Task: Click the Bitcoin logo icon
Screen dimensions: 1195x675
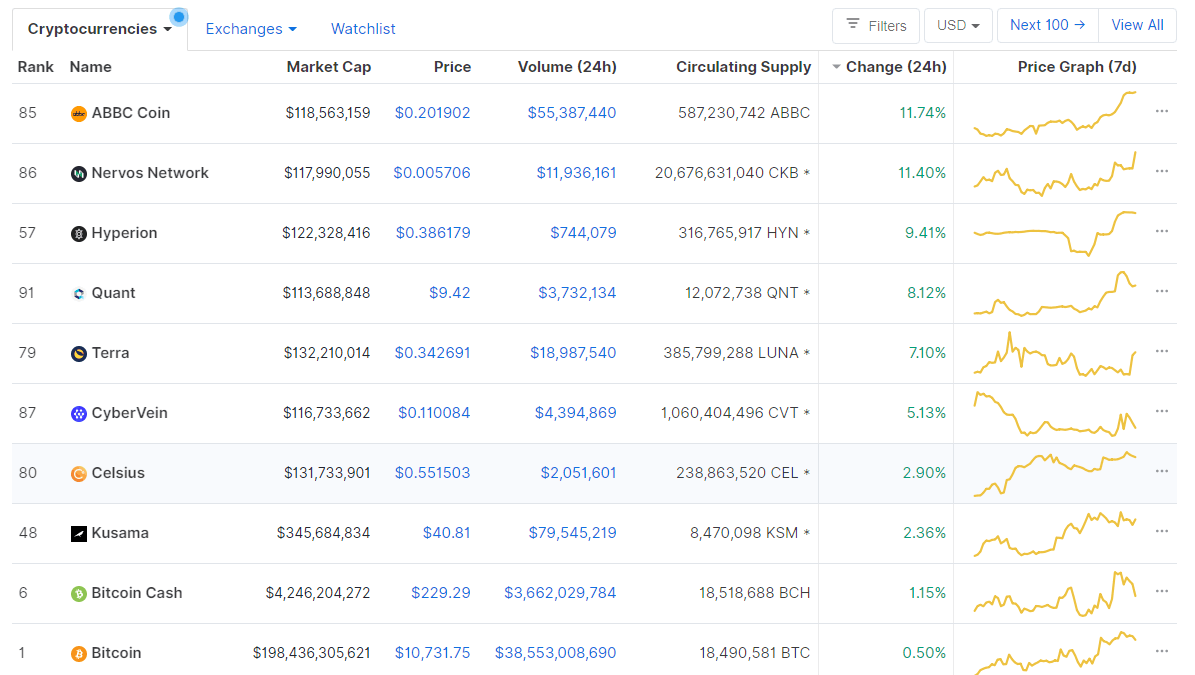Action: (78, 654)
